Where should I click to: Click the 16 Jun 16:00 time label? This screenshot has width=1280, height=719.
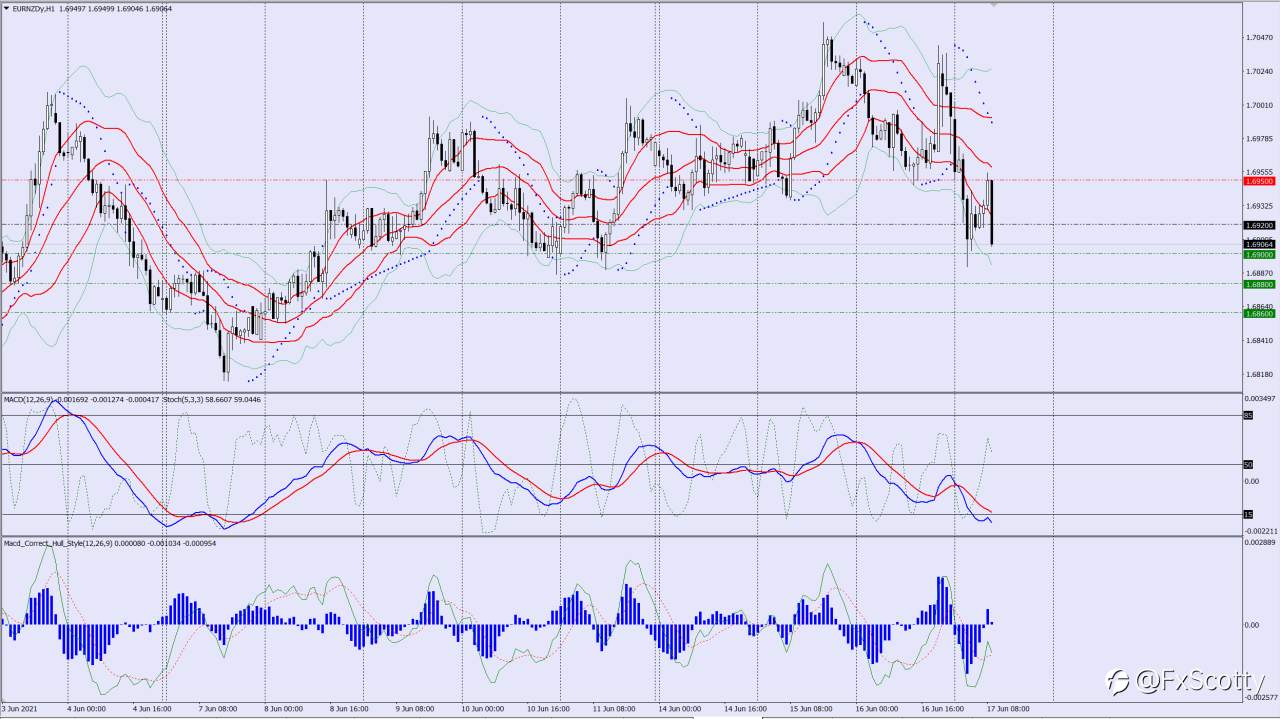click(x=943, y=709)
